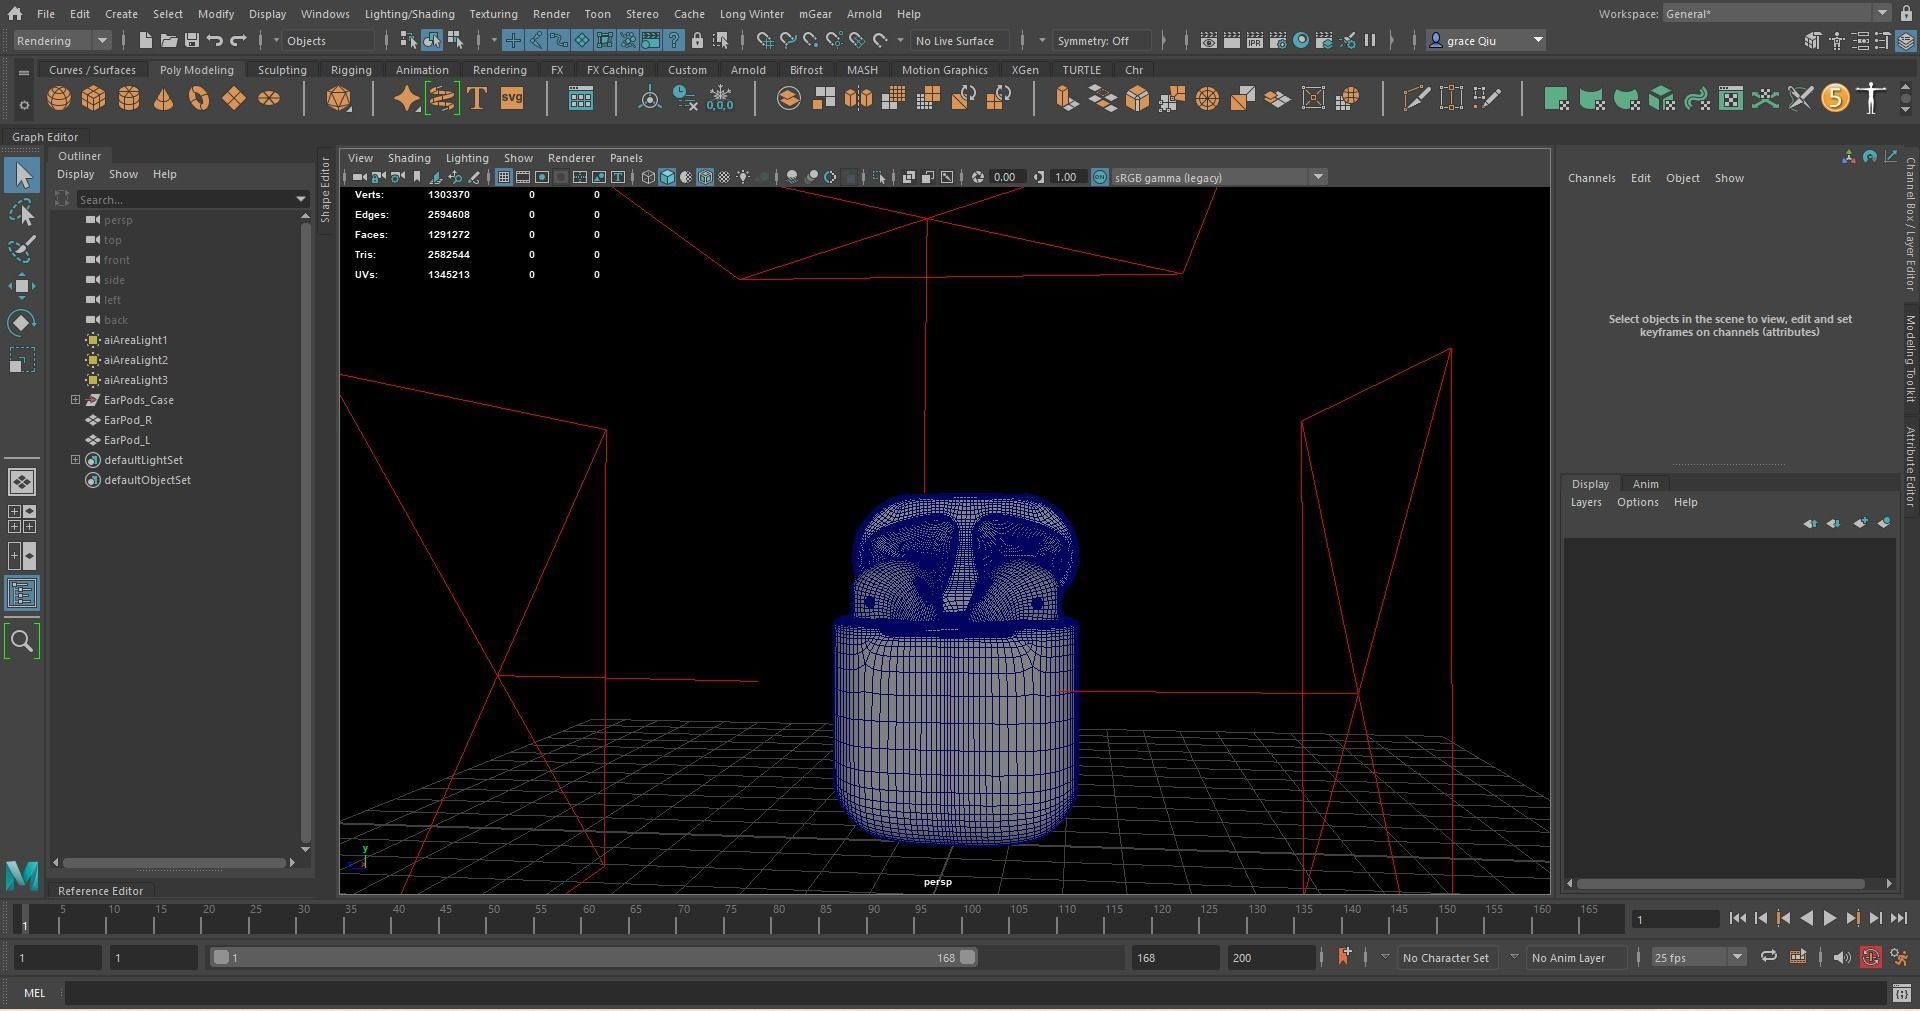Toggle the viewport grid display button
This screenshot has width=1920, height=1011.
503,177
